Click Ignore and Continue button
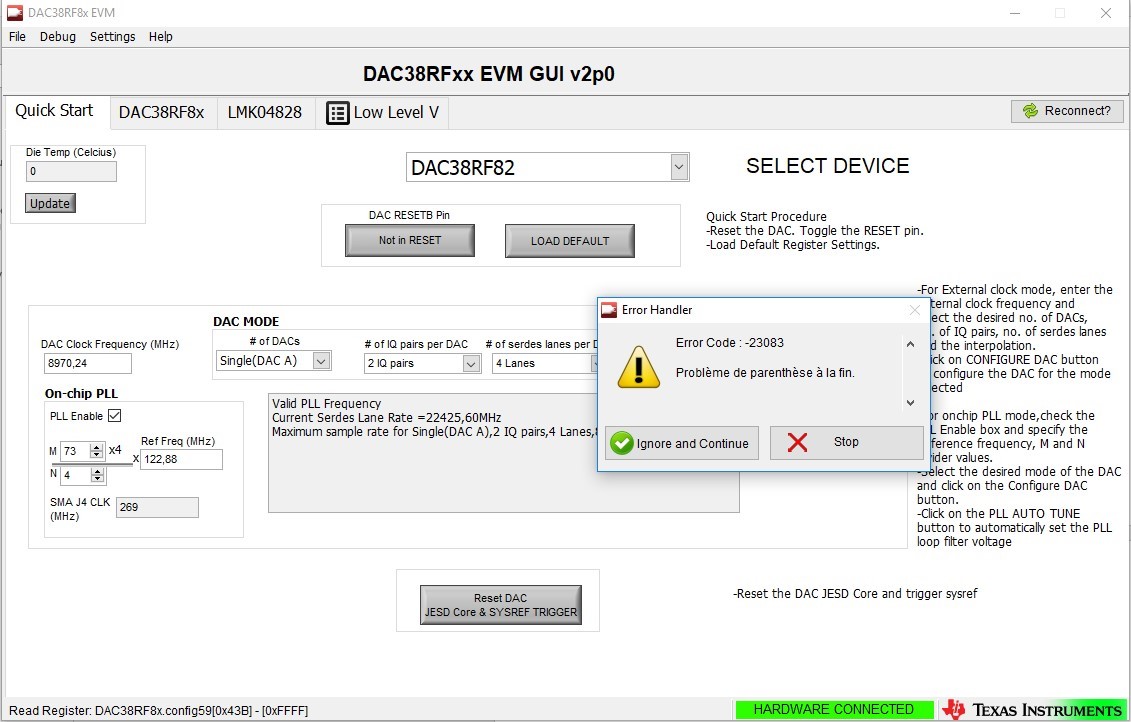Viewport: 1131px width, 722px height. 682,443
